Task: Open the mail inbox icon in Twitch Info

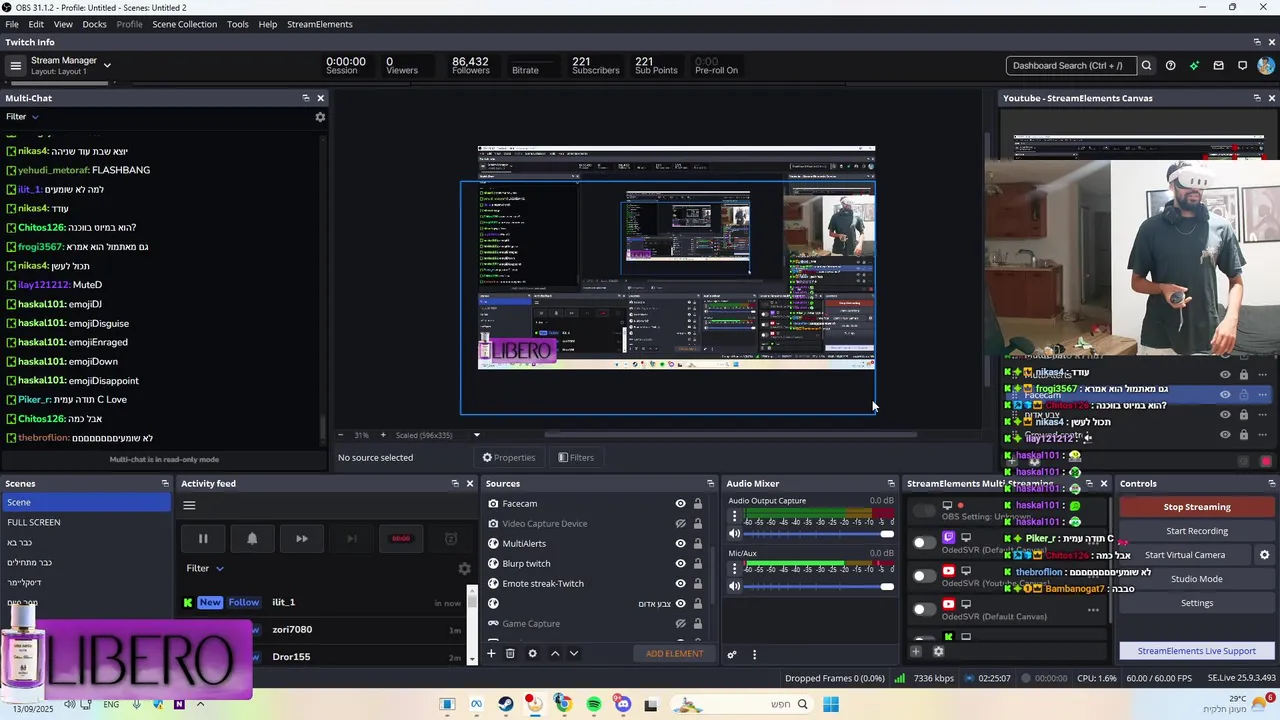Action: click(1218, 66)
